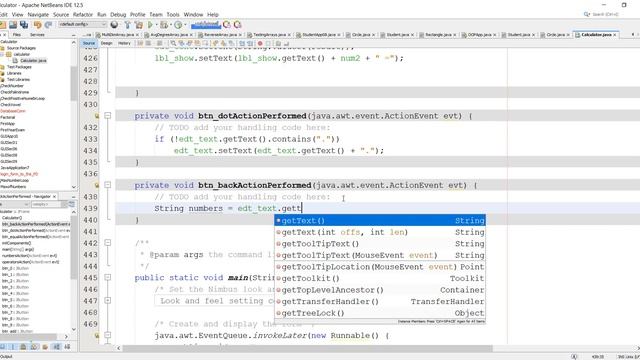The width and height of the screenshot is (640, 360).
Task: Close the Navigator panel tab
Action: (54, 196)
